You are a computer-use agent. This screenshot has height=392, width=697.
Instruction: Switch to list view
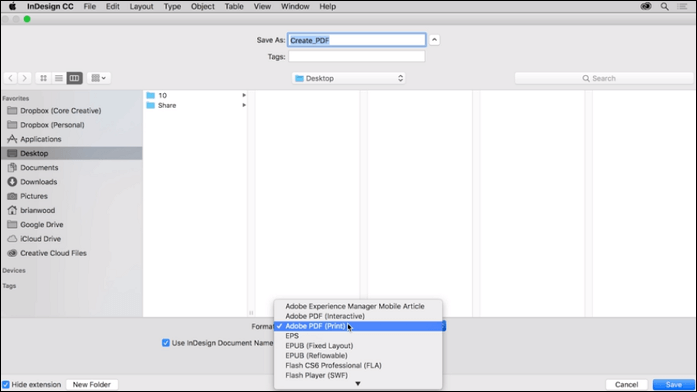(x=59, y=78)
